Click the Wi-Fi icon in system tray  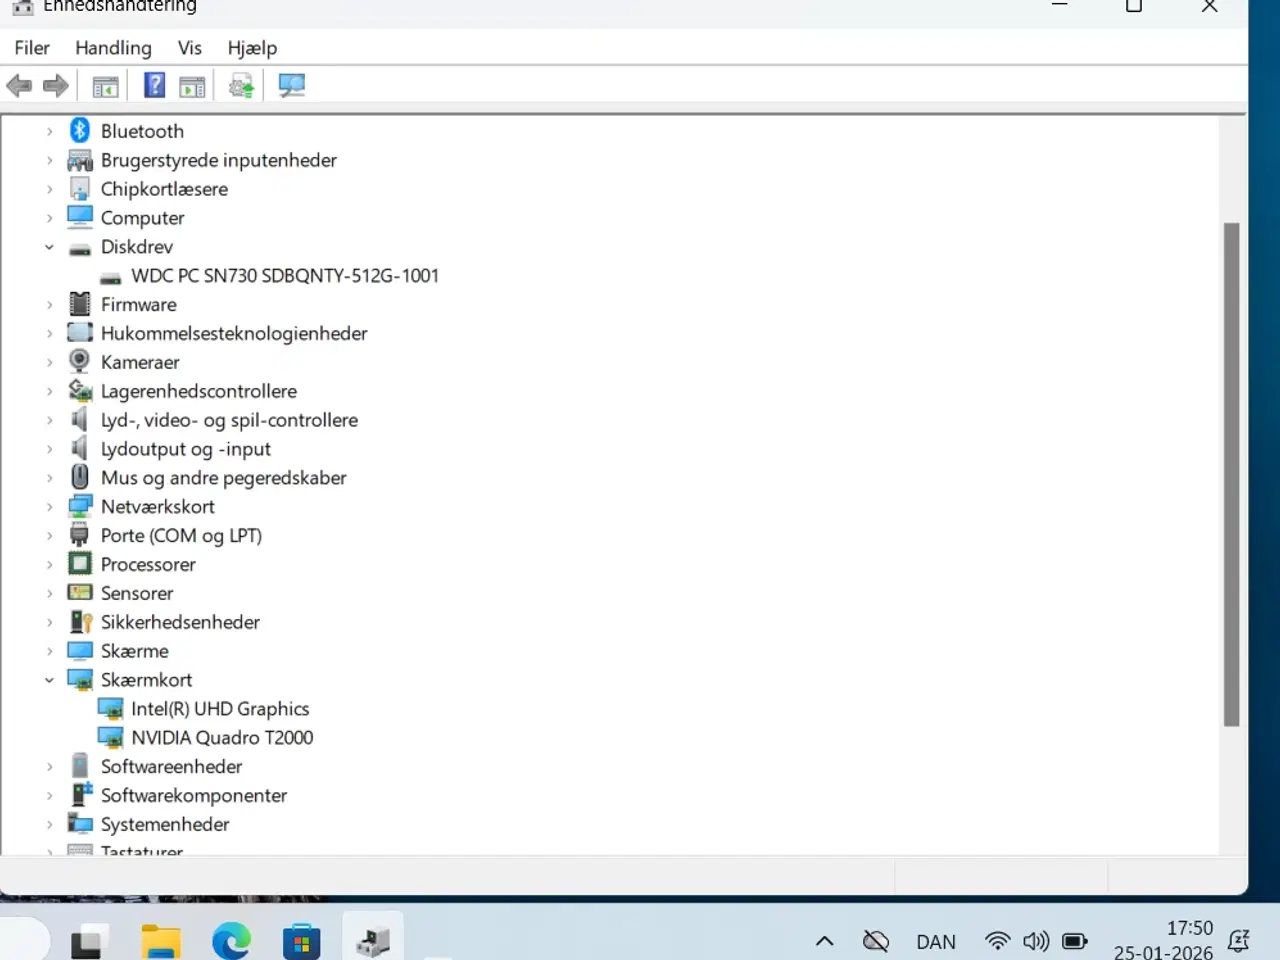pyautogui.click(x=997, y=941)
